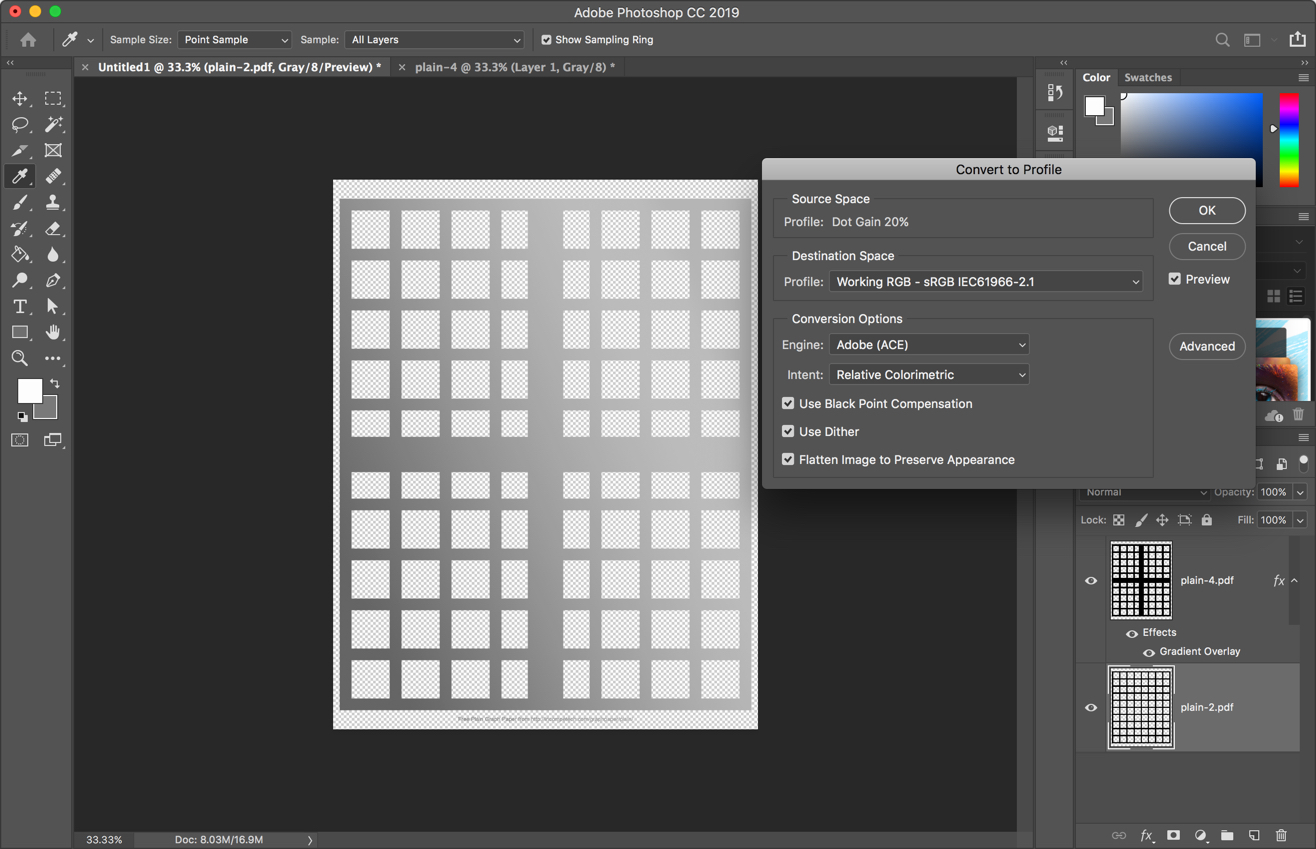The height and width of the screenshot is (849, 1316).
Task: Uncheck Flatten Image to Preserve Appearance
Action: click(x=788, y=459)
